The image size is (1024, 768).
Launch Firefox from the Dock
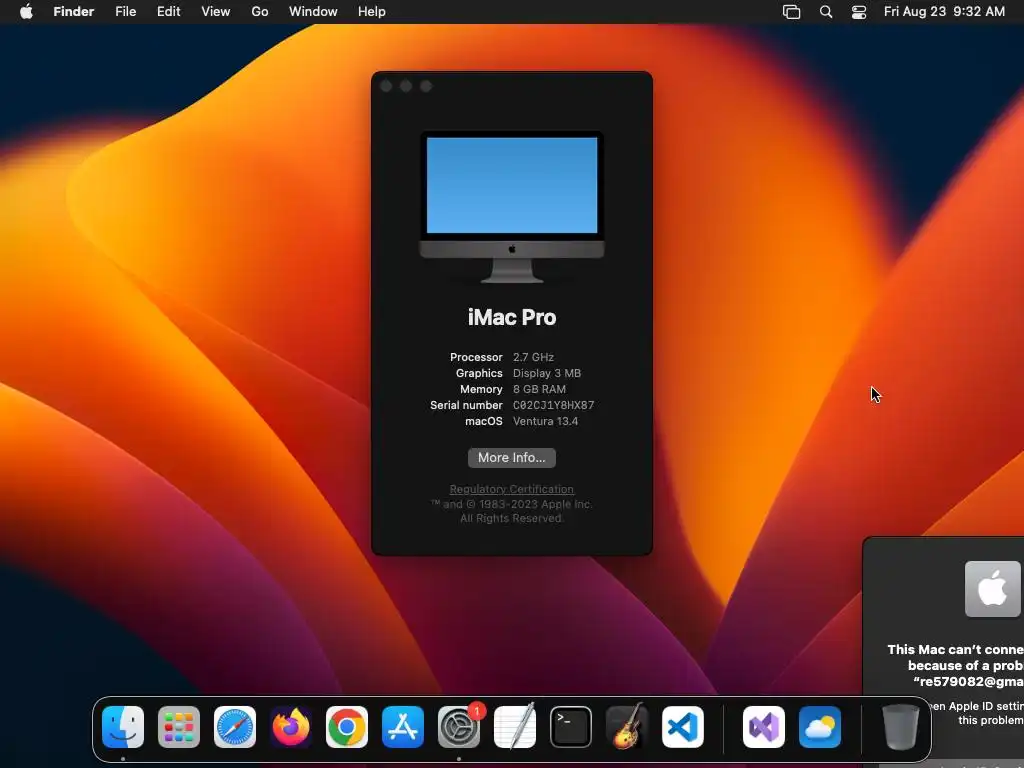[x=291, y=727]
